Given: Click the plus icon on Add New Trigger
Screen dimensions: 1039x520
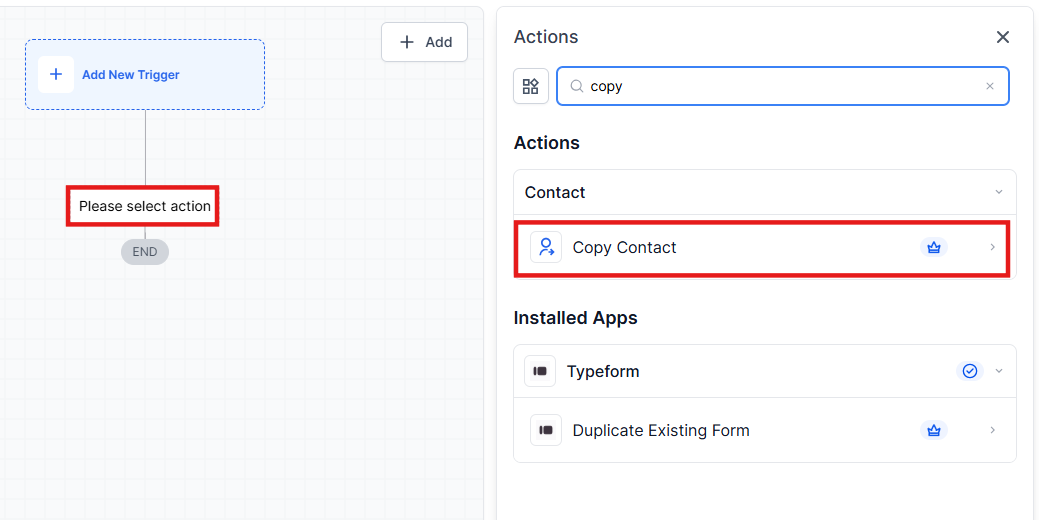Looking at the screenshot, I should click(x=56, y=74).
